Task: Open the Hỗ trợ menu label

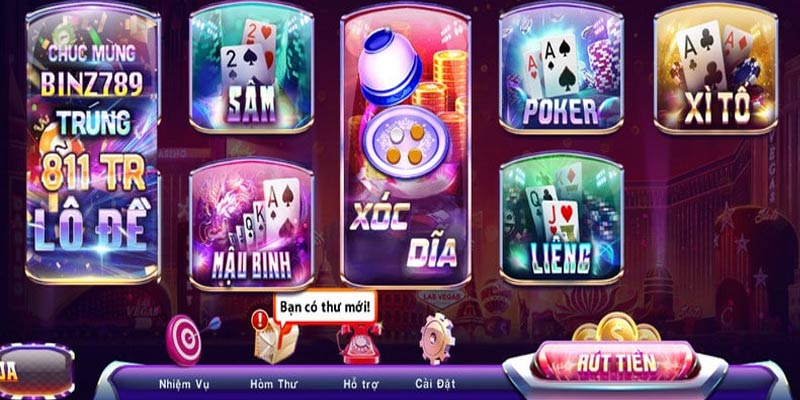Action: pos(360,384)
